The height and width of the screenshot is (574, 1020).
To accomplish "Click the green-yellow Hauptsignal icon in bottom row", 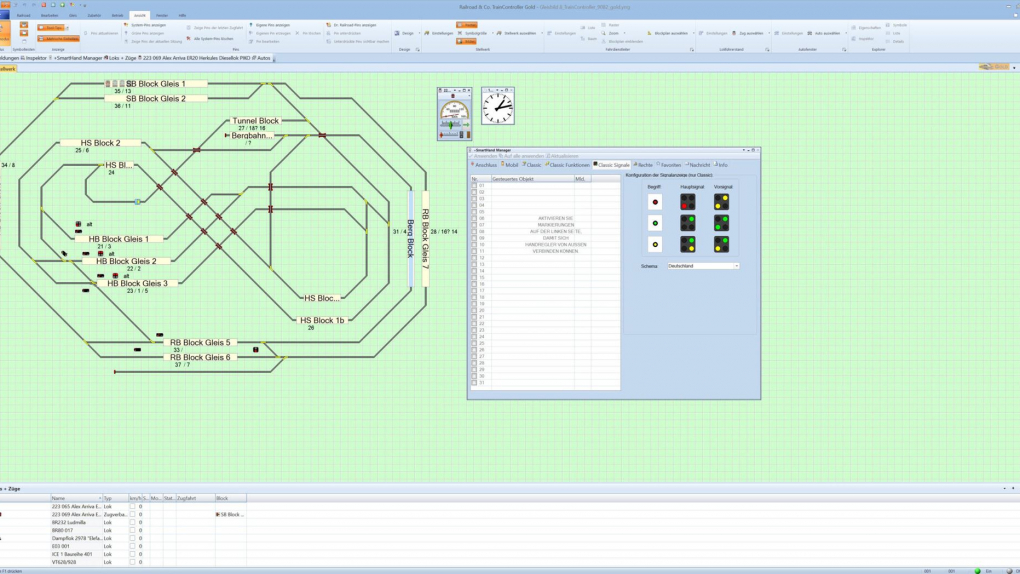I will click(x=688, y=244).
